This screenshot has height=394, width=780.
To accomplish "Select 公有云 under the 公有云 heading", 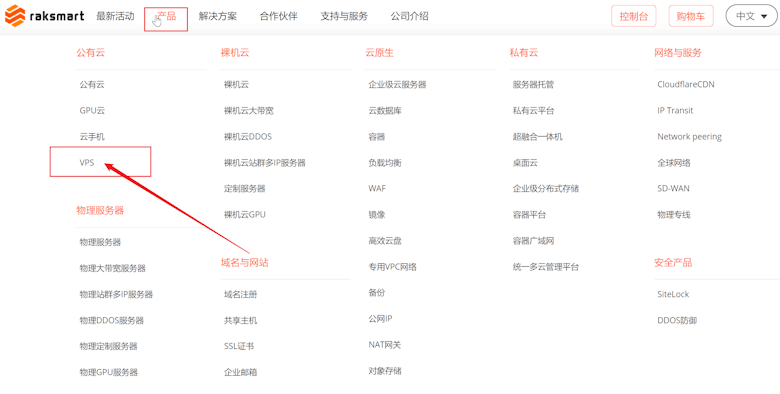I will (92, 85).
